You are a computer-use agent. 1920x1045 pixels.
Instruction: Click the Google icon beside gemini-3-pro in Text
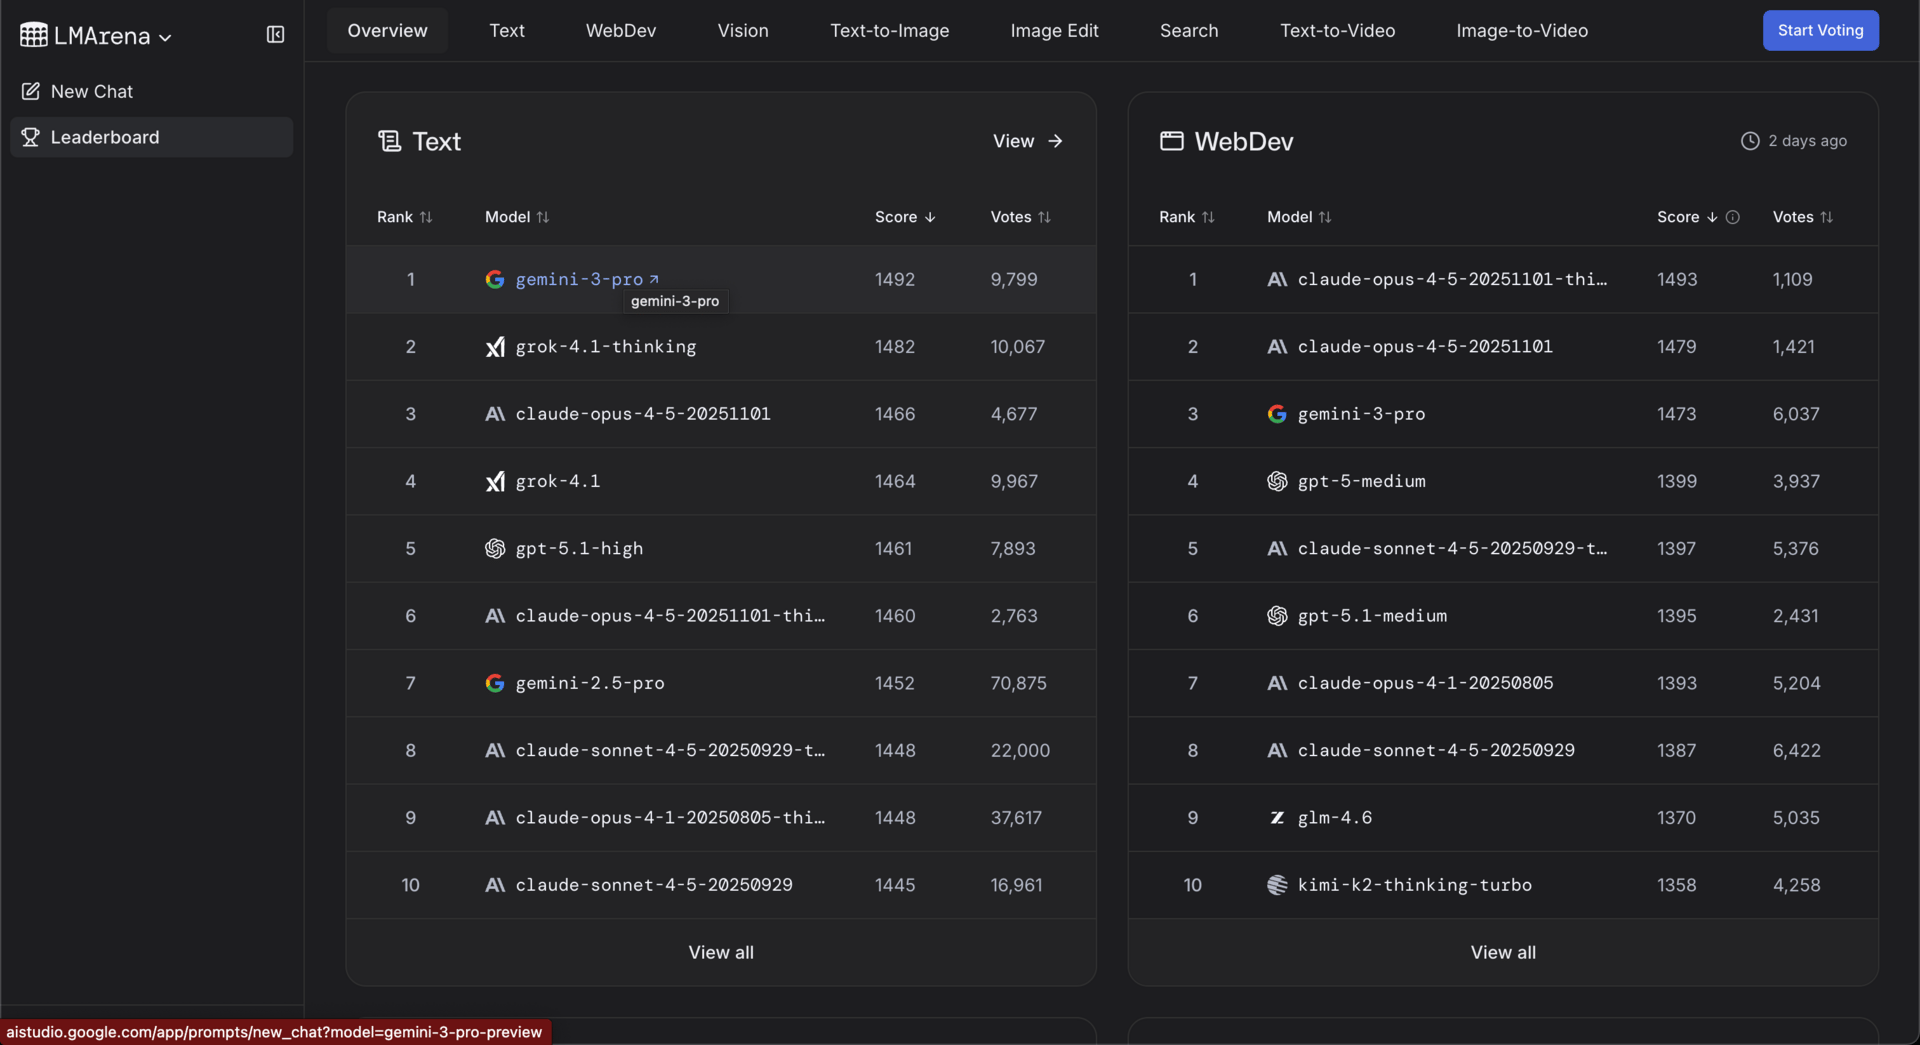[495, 279]
